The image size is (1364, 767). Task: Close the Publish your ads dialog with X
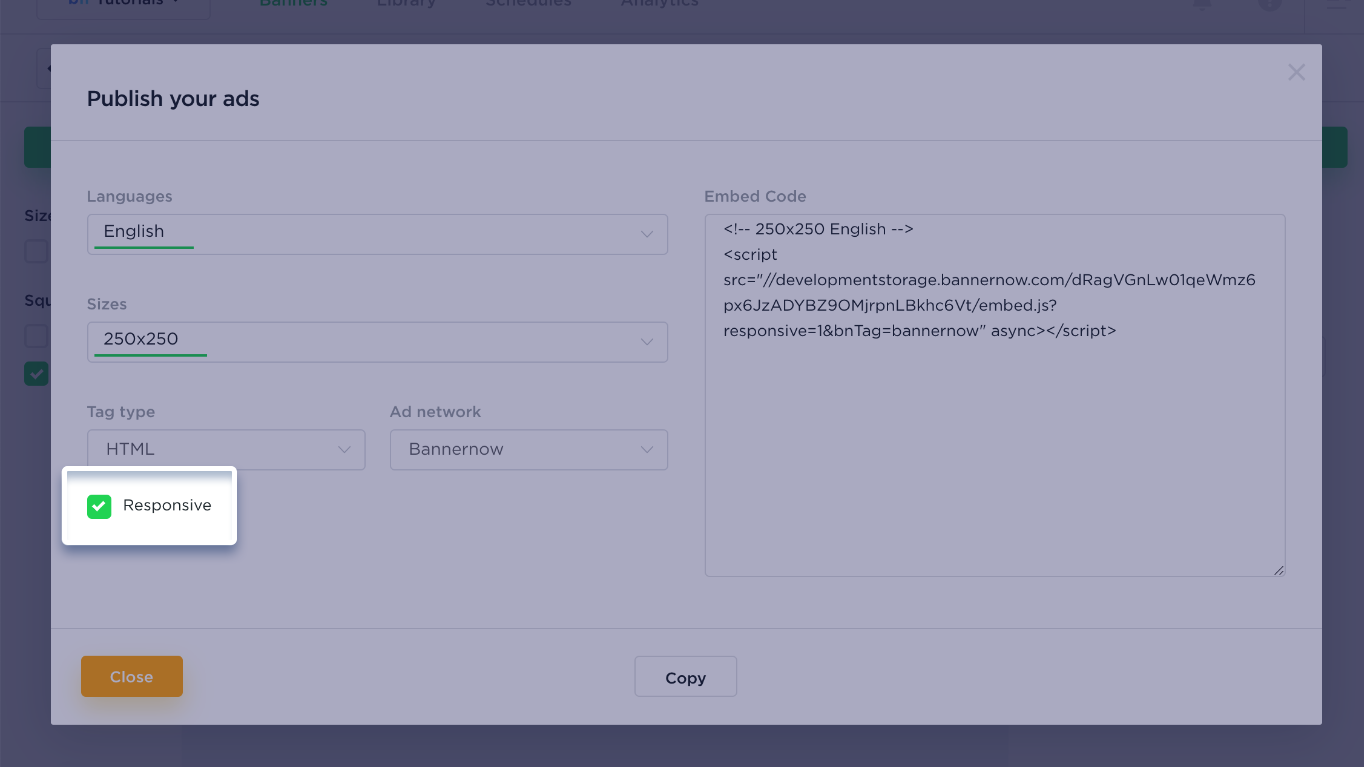click(1296, 72)
